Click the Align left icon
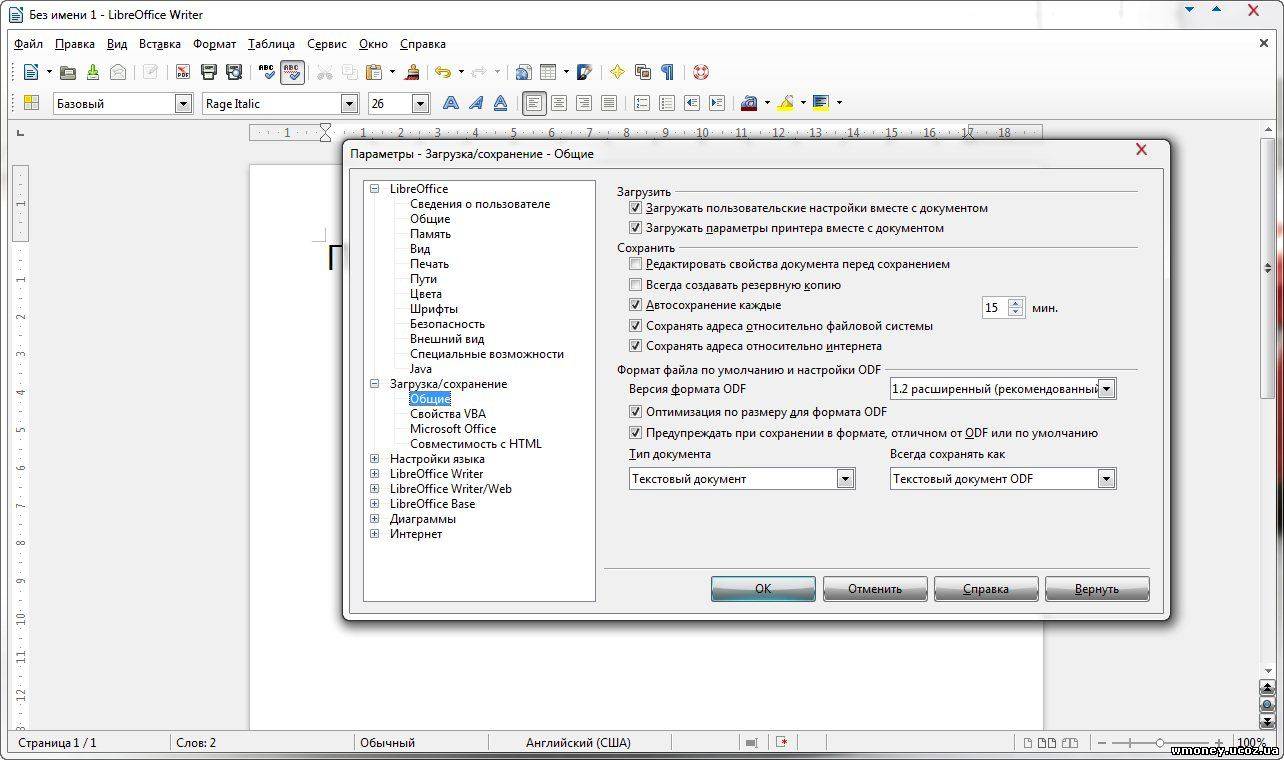Viewport: 1284px width, 760px height. pyautogui.click(x=534, y=103)
